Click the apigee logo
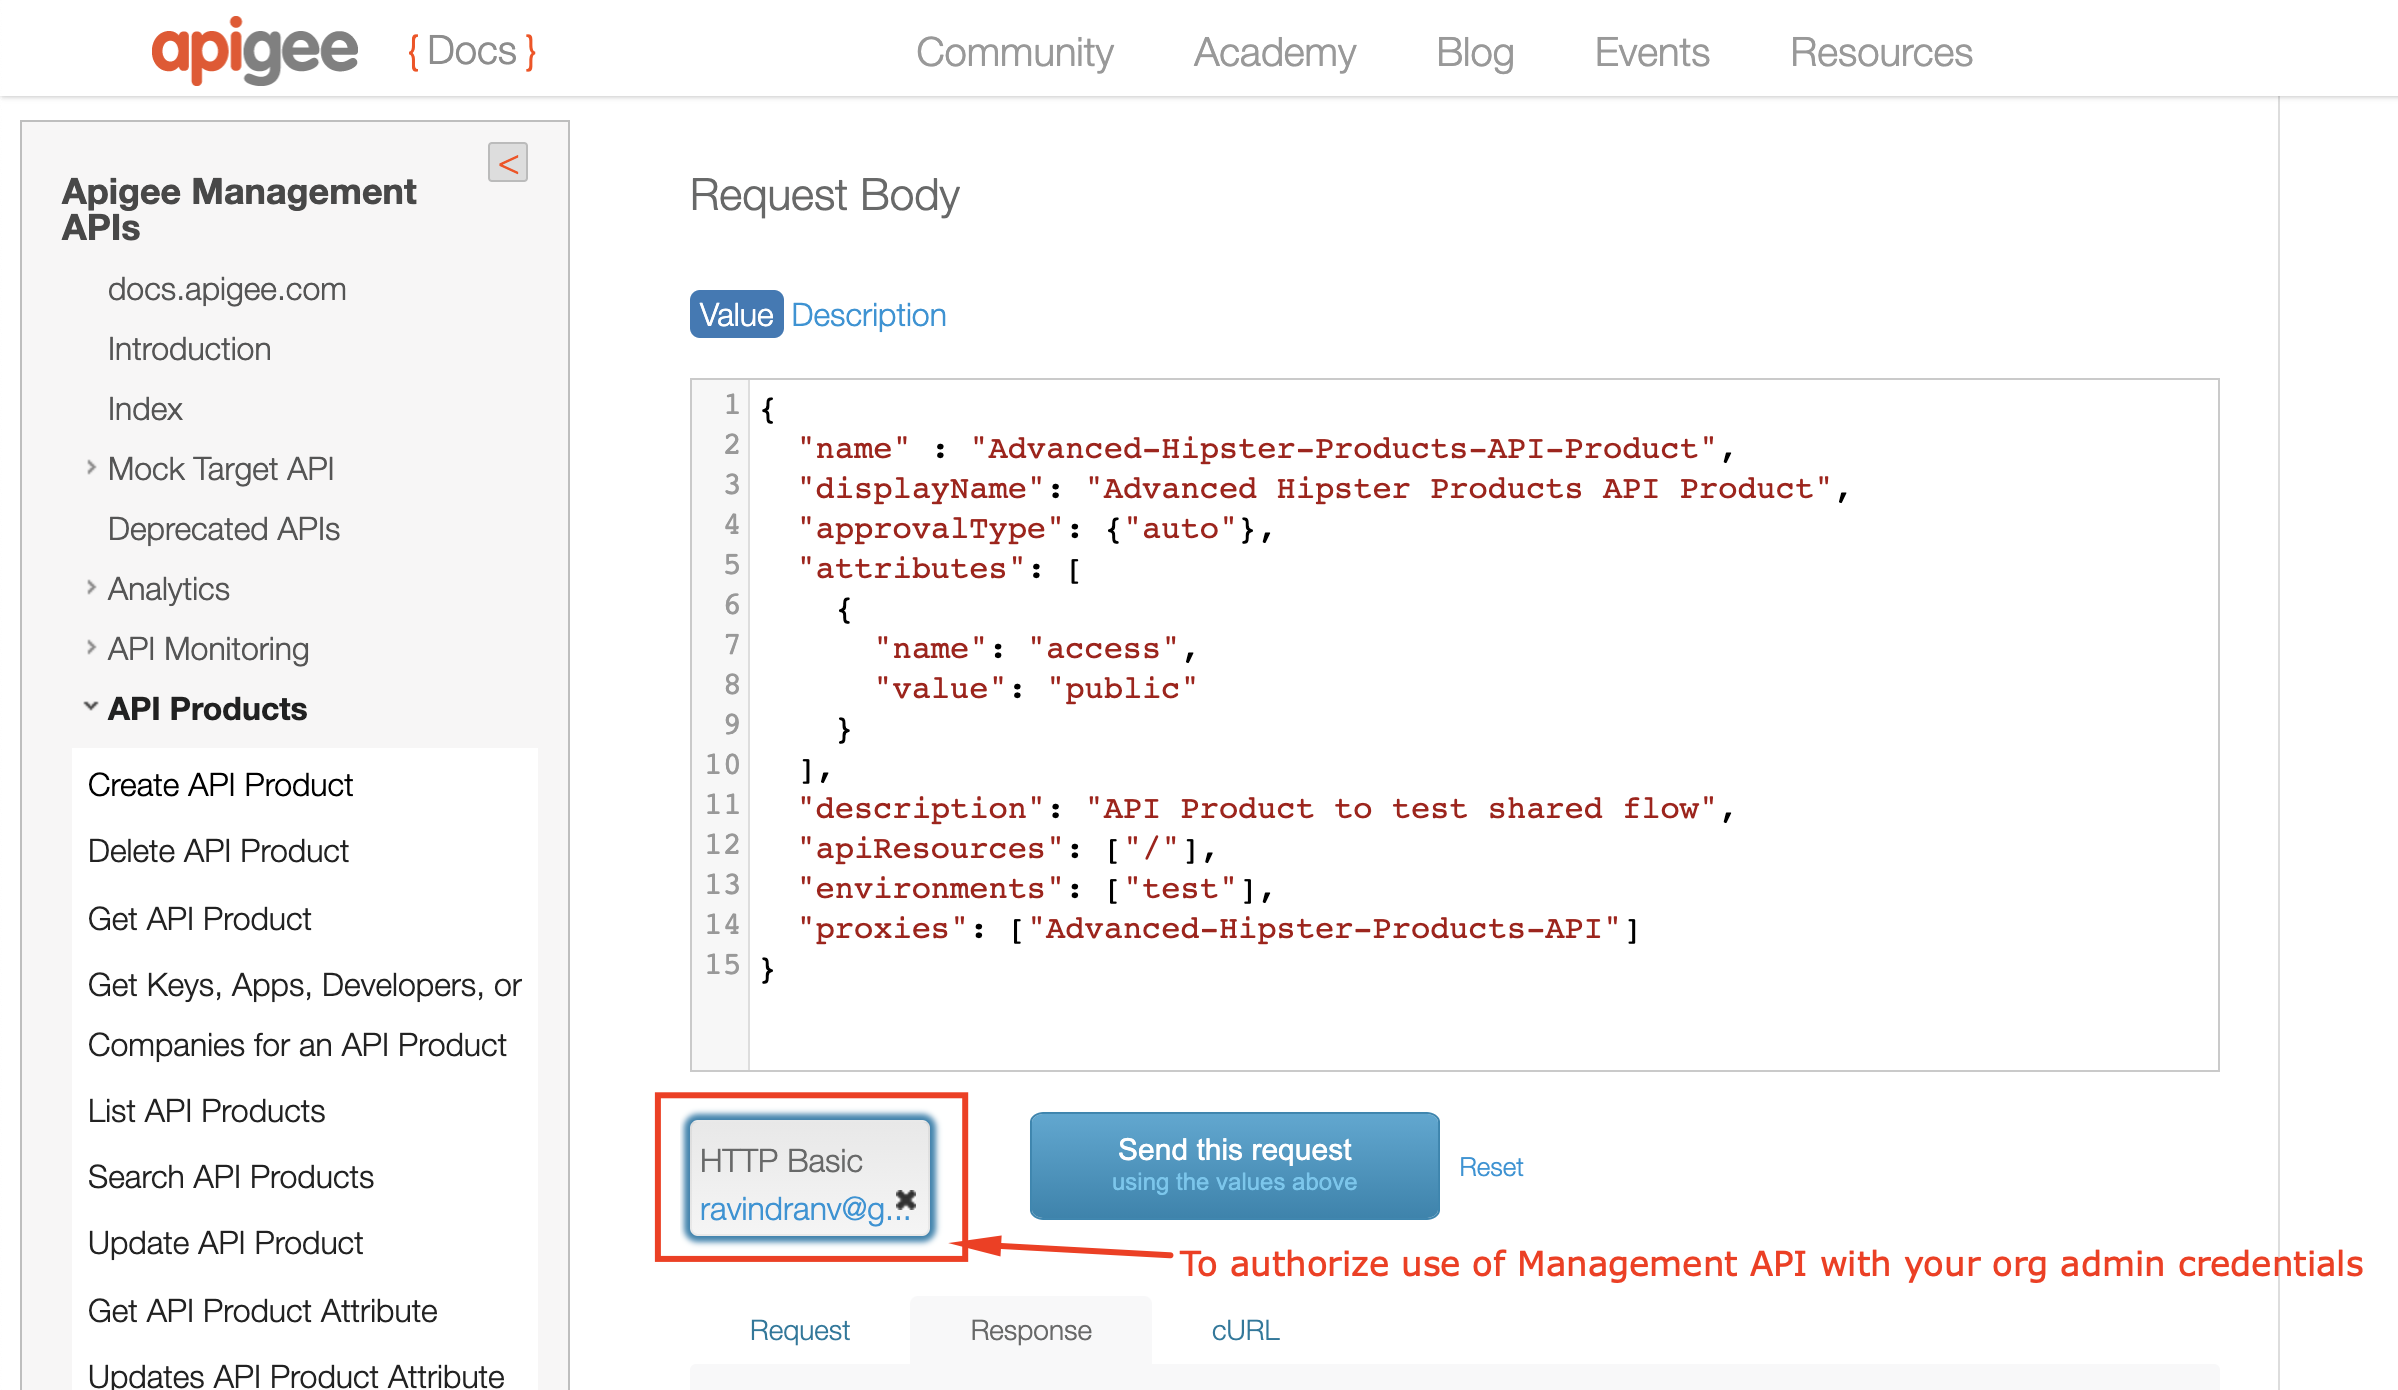 tap(254, 50)
